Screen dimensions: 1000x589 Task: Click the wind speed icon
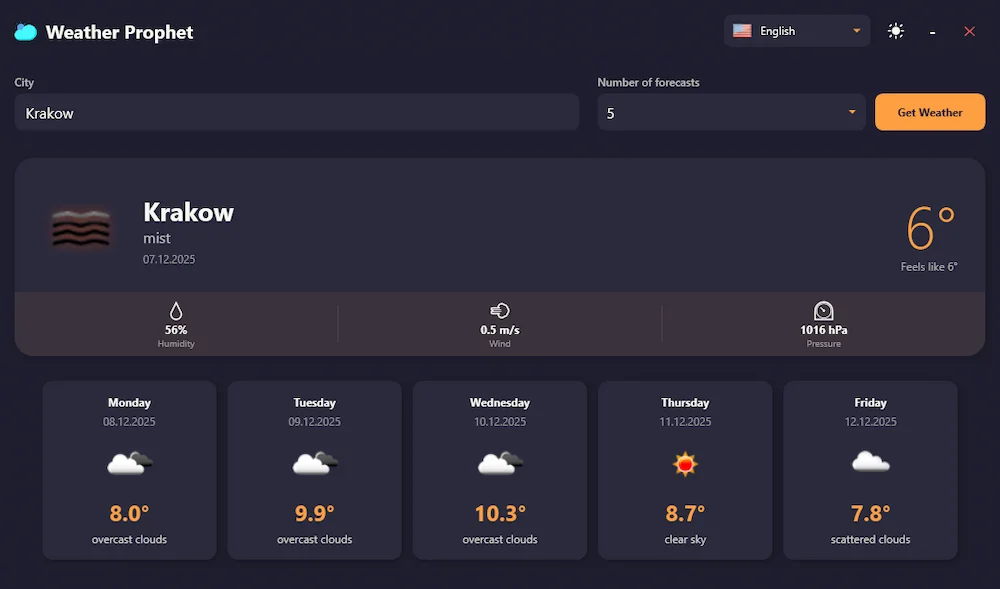click(500, 311)
